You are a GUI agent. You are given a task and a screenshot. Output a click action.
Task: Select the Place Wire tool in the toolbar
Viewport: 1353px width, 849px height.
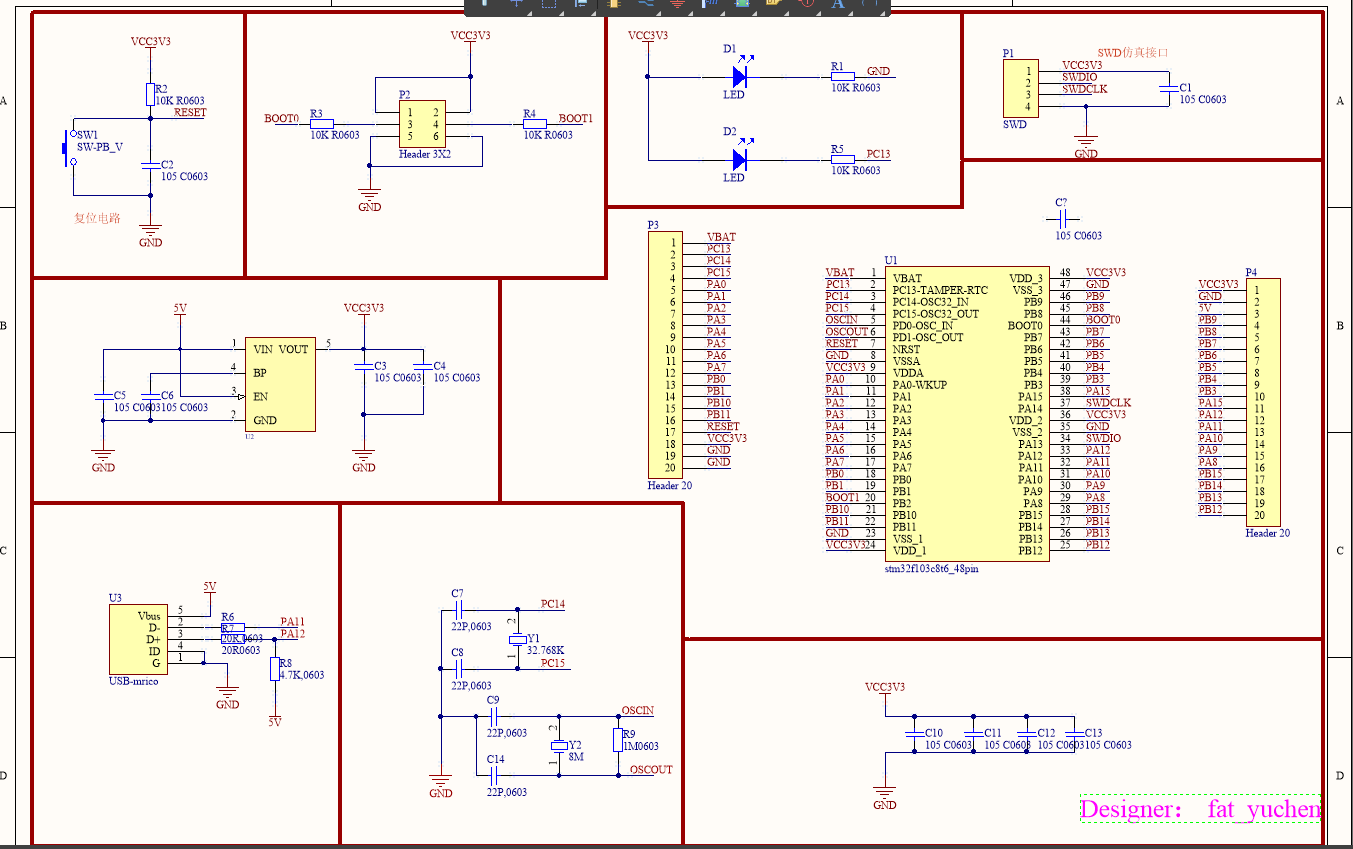645,4
